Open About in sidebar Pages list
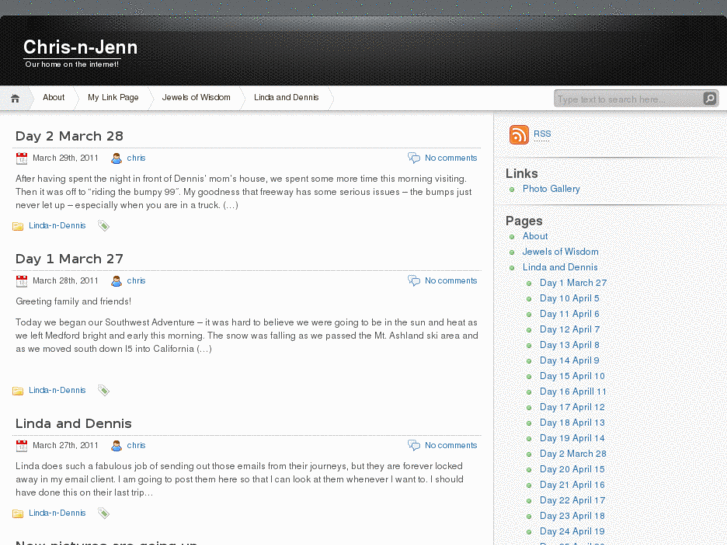Image resolution: width=727 pixels, height=545 pixels. pyautogui.click(x=535, y=236)
